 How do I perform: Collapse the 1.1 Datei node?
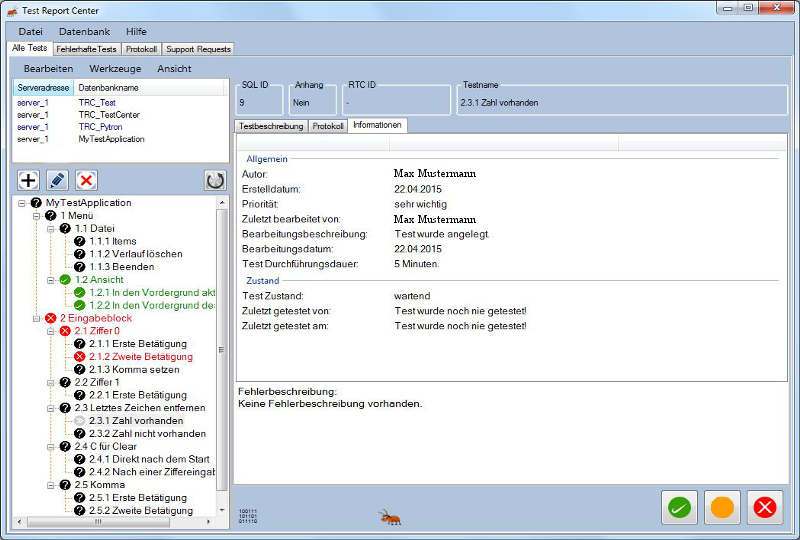tap(51, 229)
